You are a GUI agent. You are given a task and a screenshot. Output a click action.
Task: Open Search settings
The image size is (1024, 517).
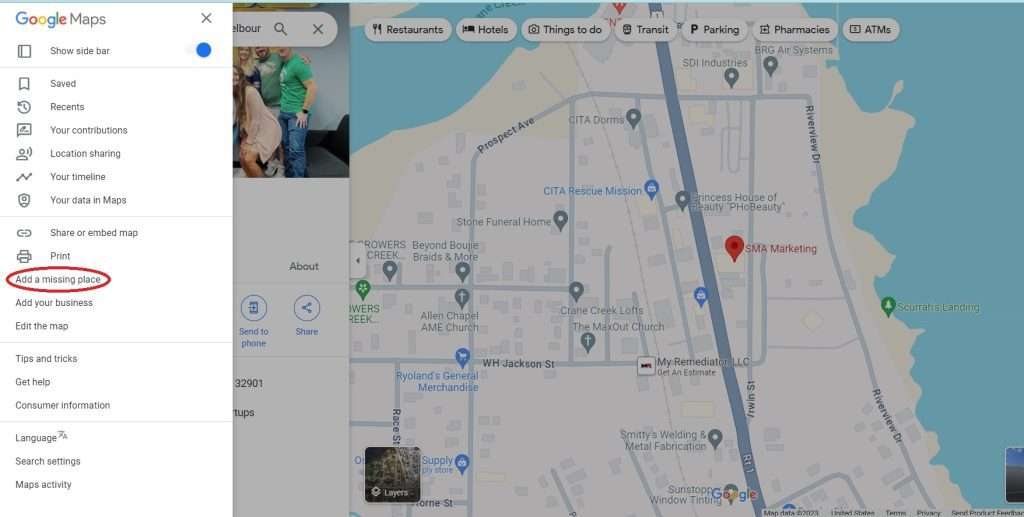48,462
